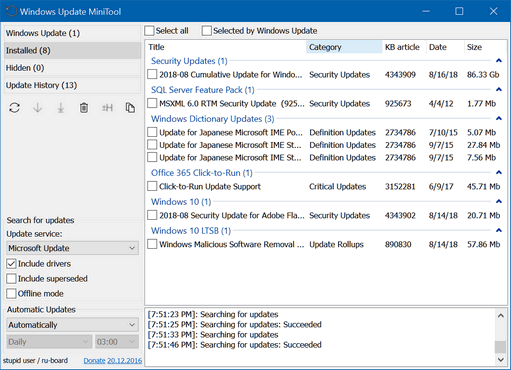Click the copy to clipboard icon
This screenshot has height=370, width=511.
click(130, 108)
